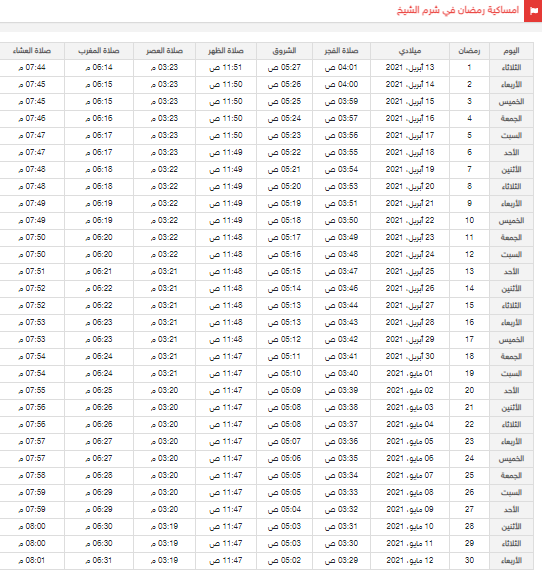Click the Maghrib time 06:31 cell
Viewport: 542px width, 574px height.
pyautogui.click(x=99, y=560)
